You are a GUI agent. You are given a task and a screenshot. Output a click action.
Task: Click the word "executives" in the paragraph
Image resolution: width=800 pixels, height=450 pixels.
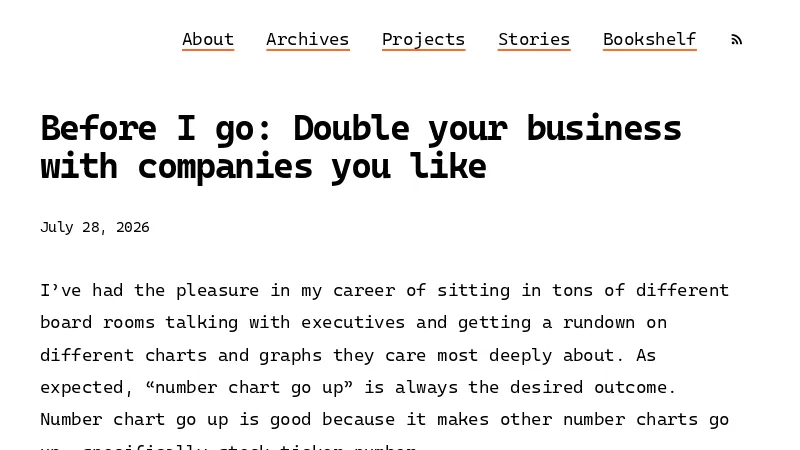coord(353,322)
